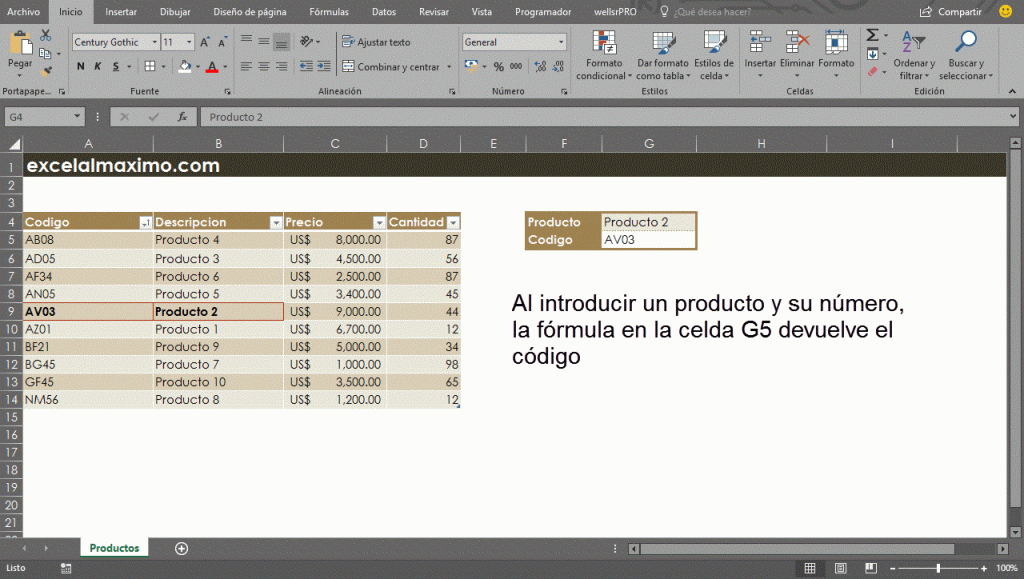Open Estilos de celda gallery
The height and width of the screenshot is (579, 1024).
(716, 60)
